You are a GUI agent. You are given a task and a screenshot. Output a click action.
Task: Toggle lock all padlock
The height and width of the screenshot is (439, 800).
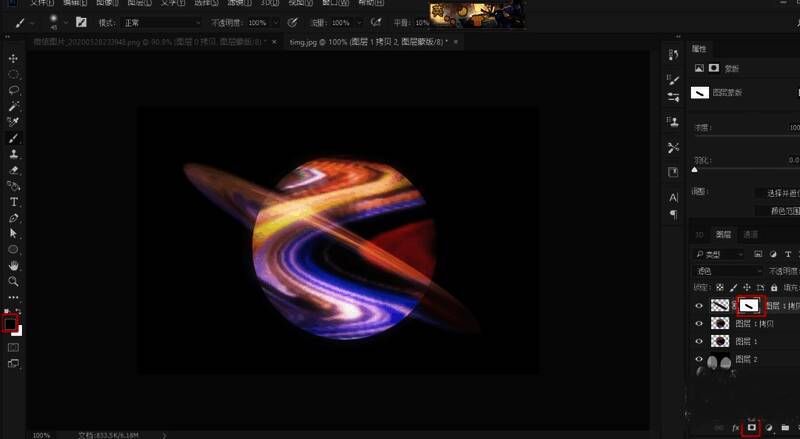774,287
